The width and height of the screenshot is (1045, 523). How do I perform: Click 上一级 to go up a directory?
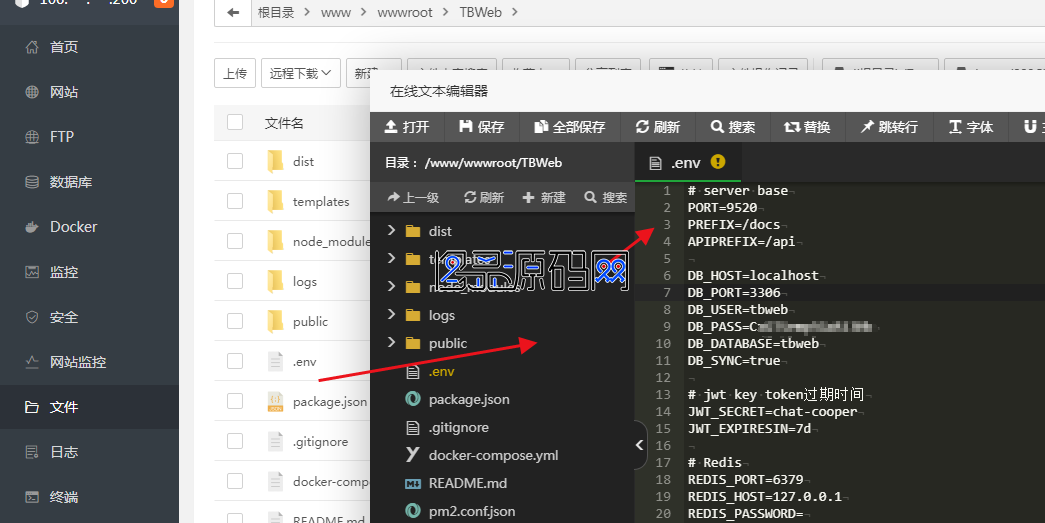point(413,197)
